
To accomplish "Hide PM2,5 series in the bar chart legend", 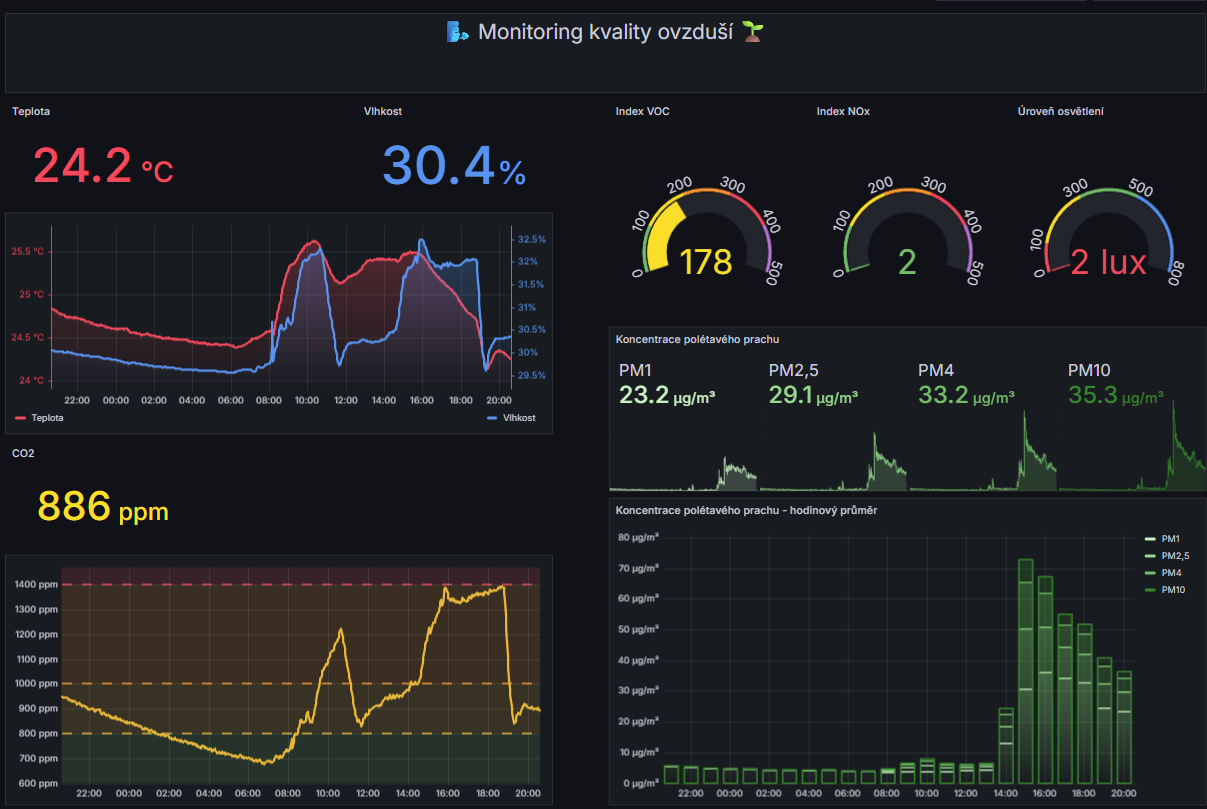I will click(1174, 556).
